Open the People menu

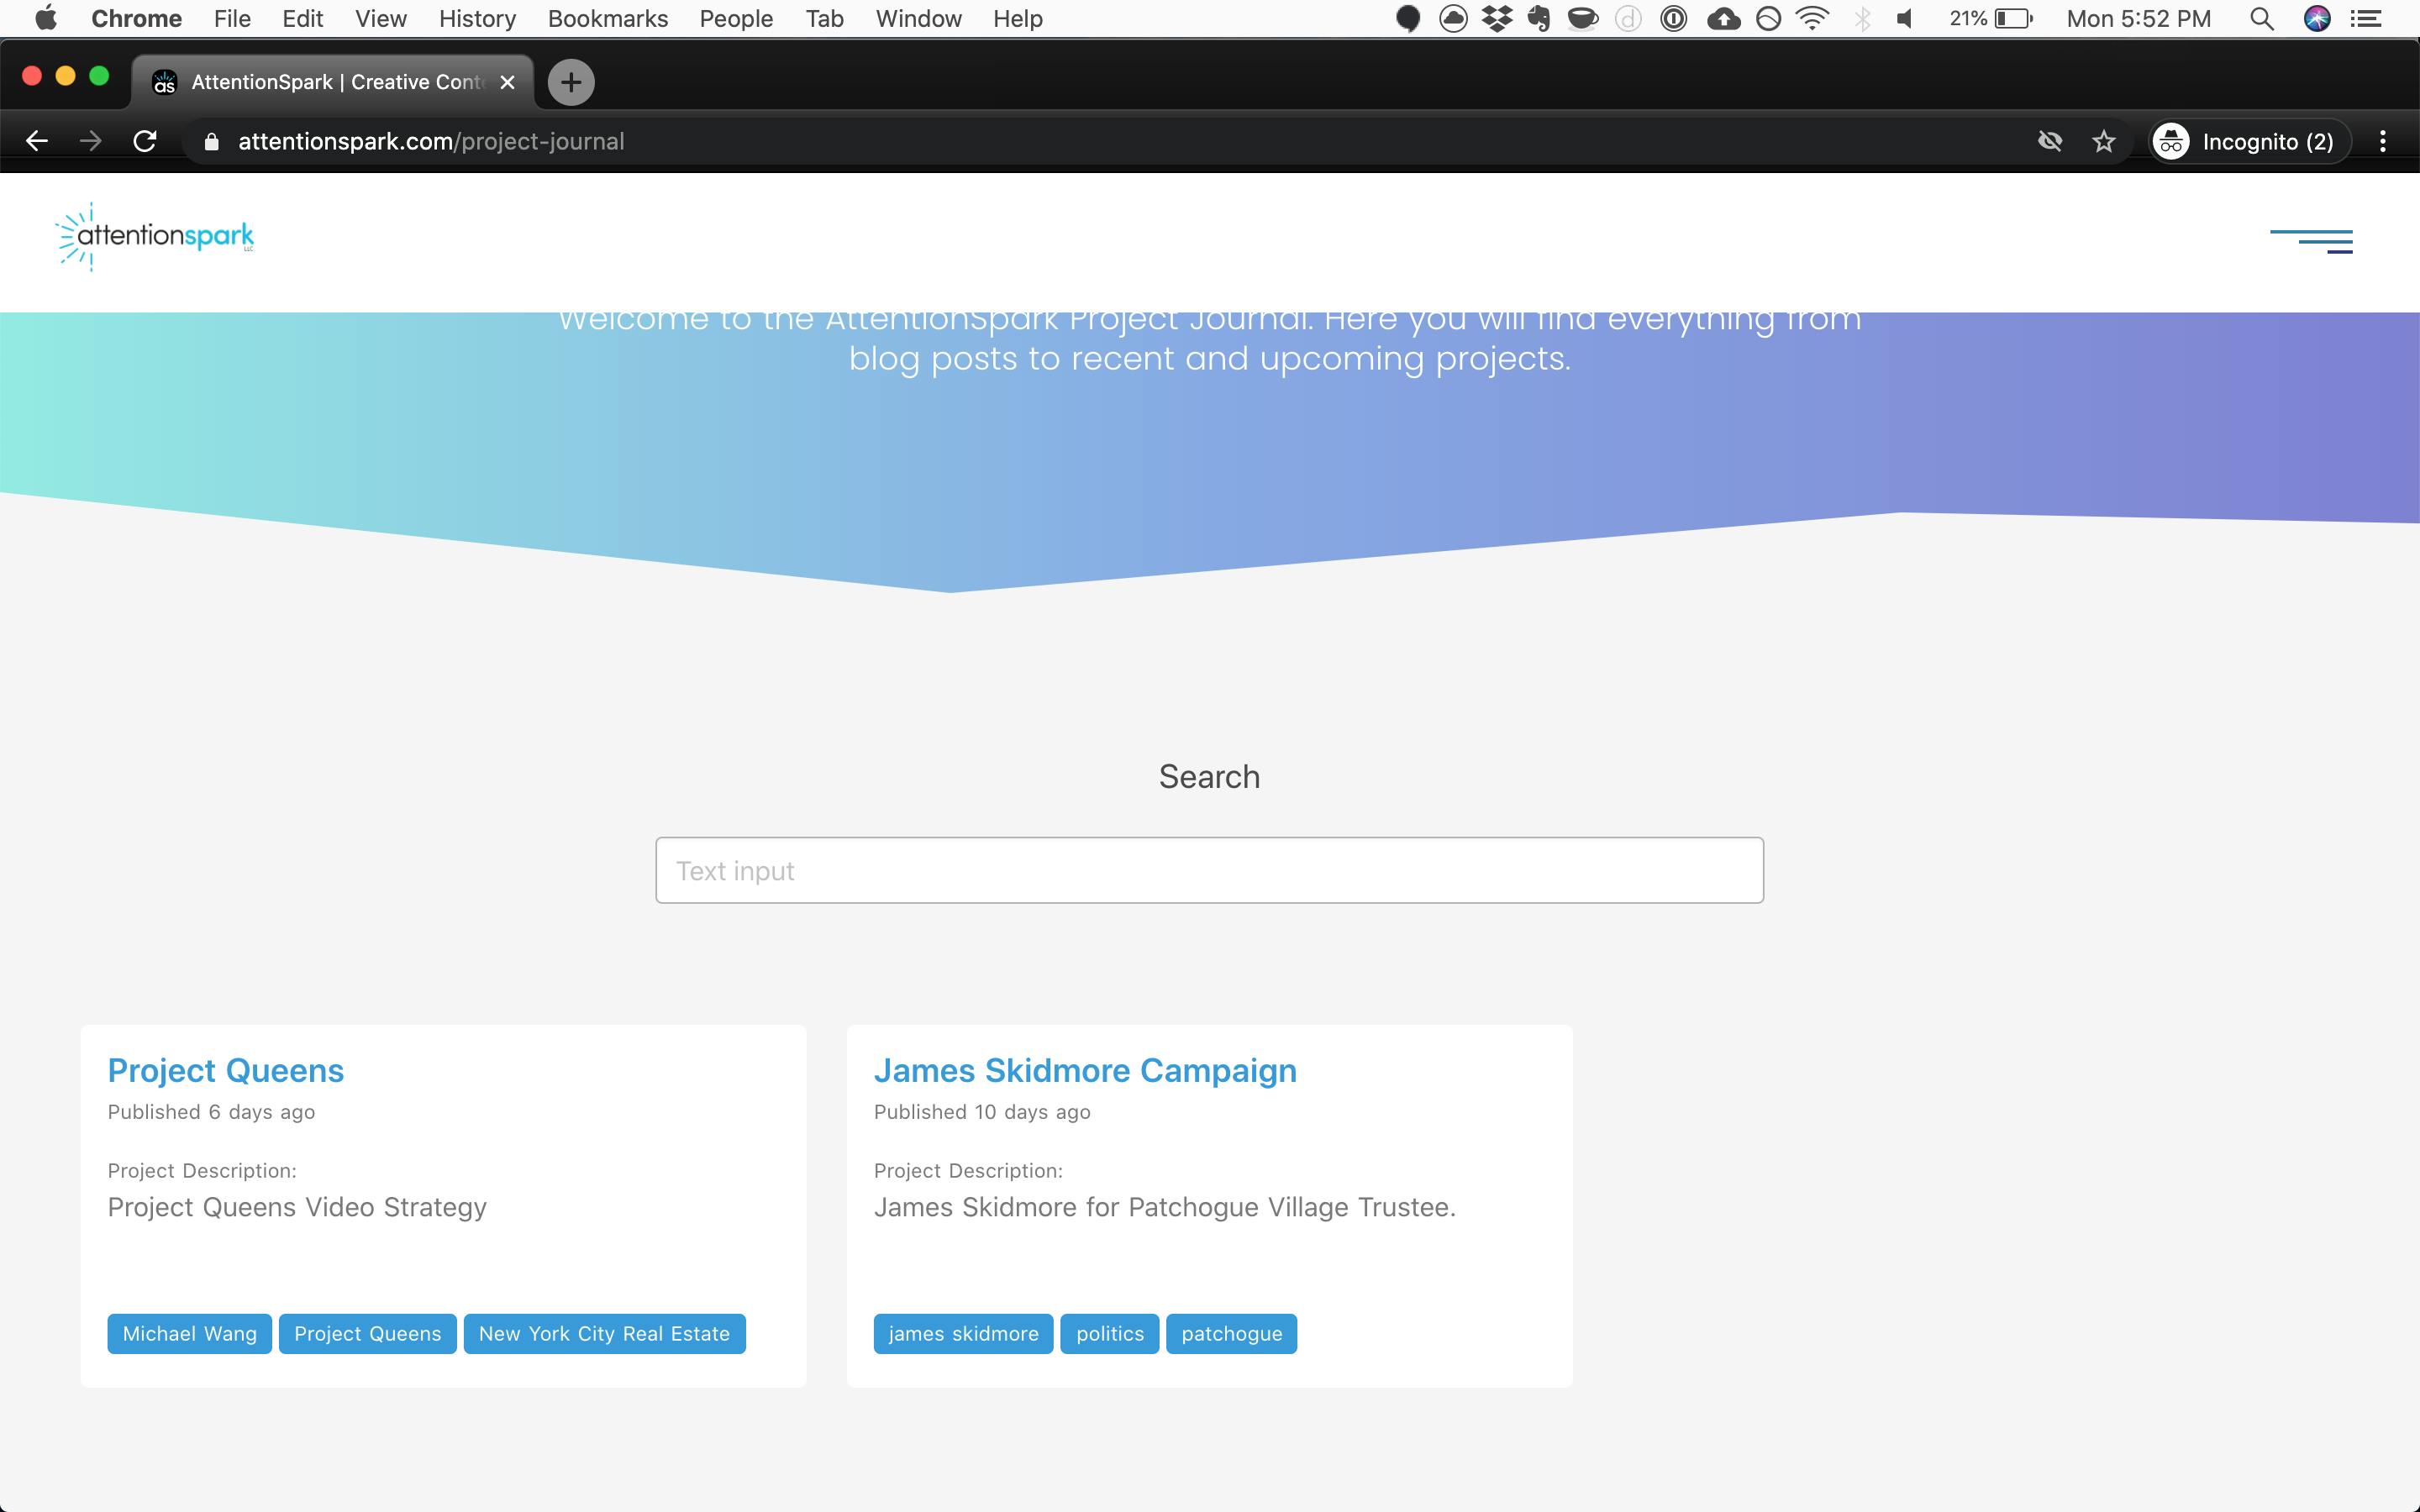click(736, 18)
